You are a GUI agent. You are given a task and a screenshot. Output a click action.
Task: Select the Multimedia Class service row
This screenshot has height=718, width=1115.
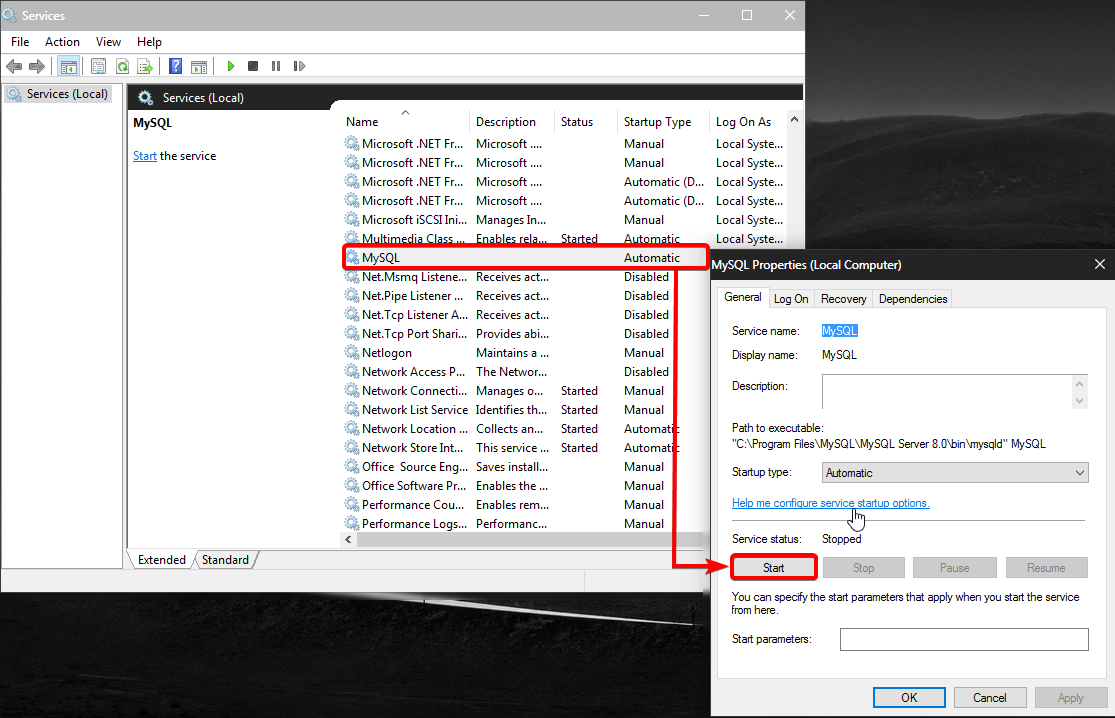click(x=565, y=238)
